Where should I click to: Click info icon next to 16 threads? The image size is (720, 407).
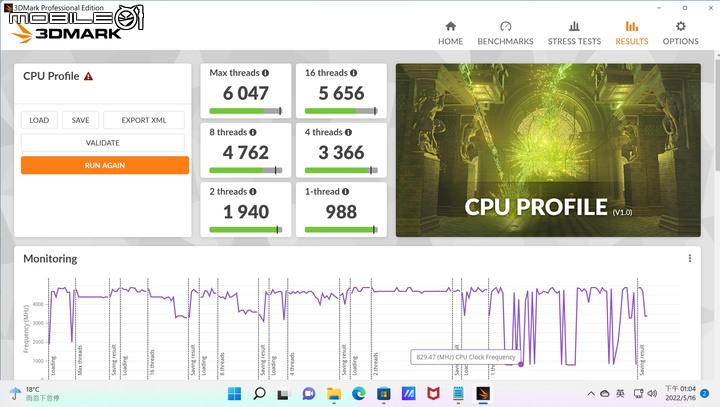[x=354, y=73]
